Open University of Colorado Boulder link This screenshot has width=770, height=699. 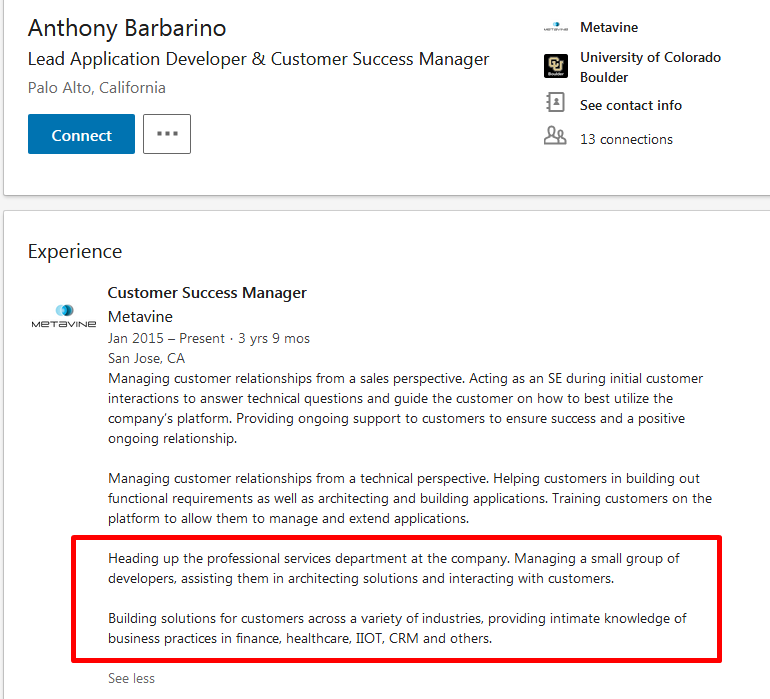point(650,67)
